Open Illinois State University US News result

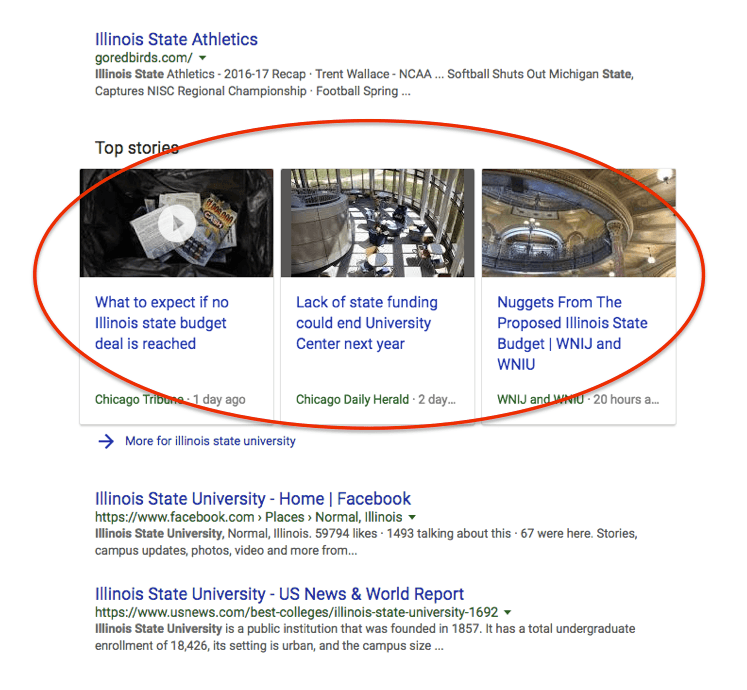[x=279, y=594]
